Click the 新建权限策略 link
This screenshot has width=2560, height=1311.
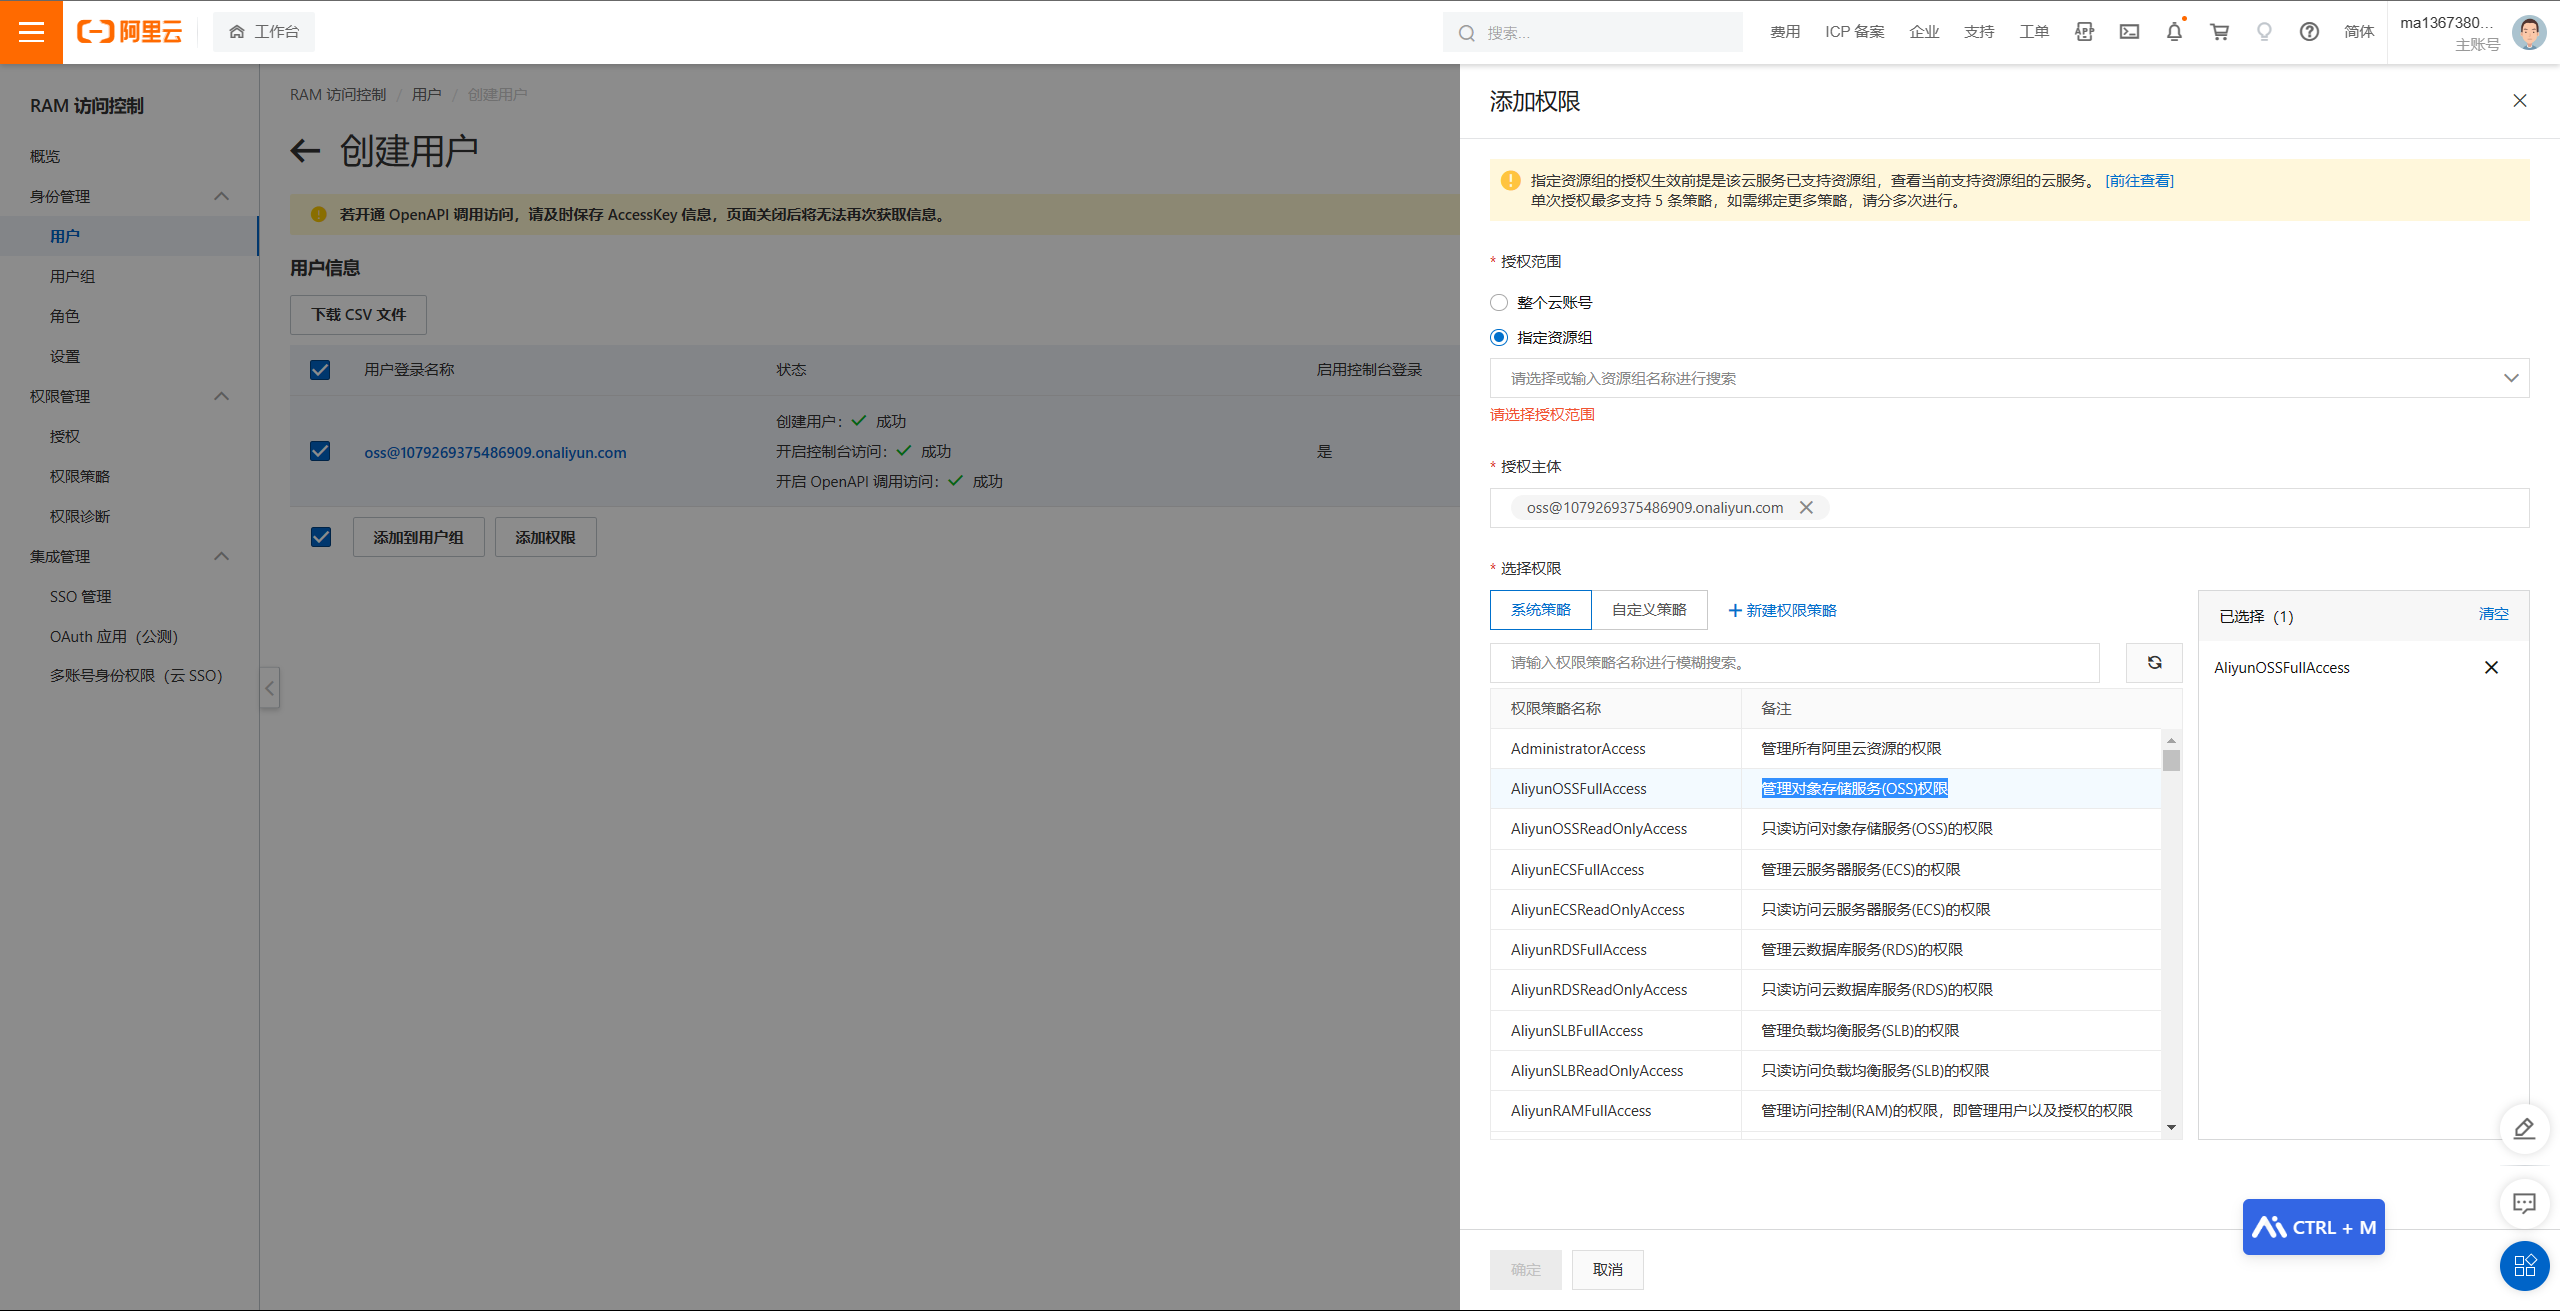1782,611
